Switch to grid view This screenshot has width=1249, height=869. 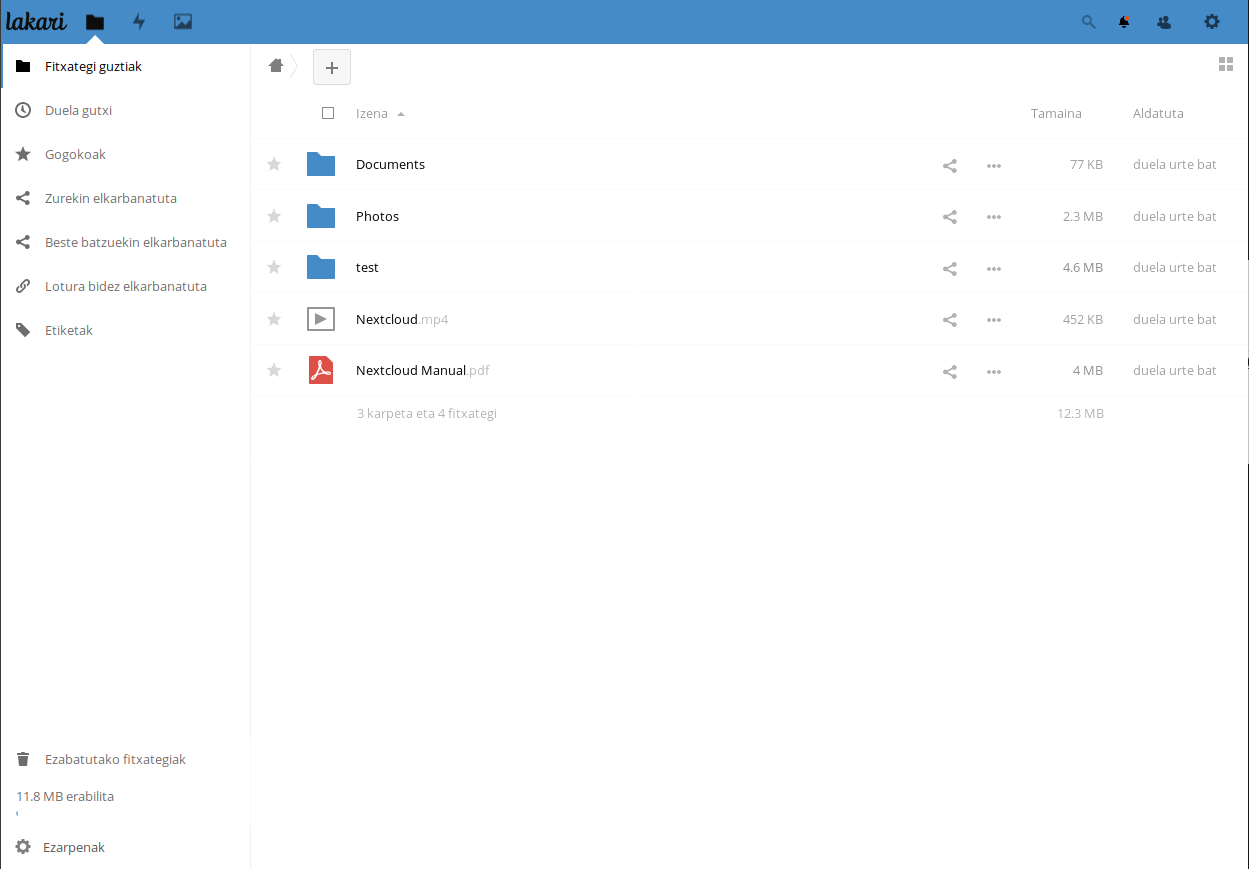point(1226,65)
